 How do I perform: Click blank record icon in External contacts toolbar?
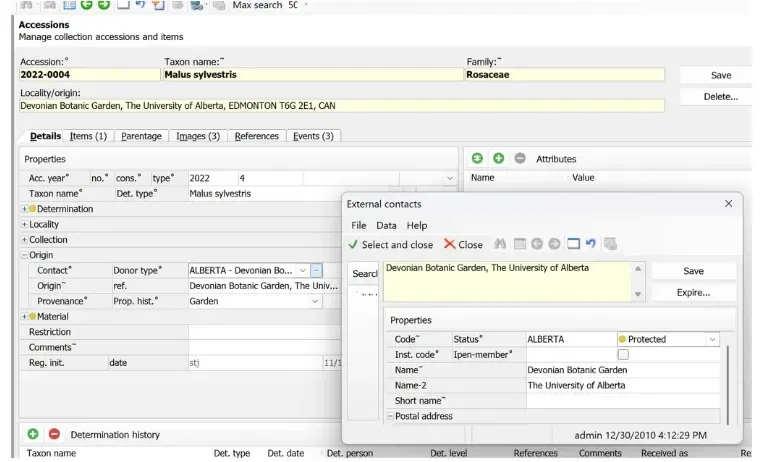coord(573,244)
